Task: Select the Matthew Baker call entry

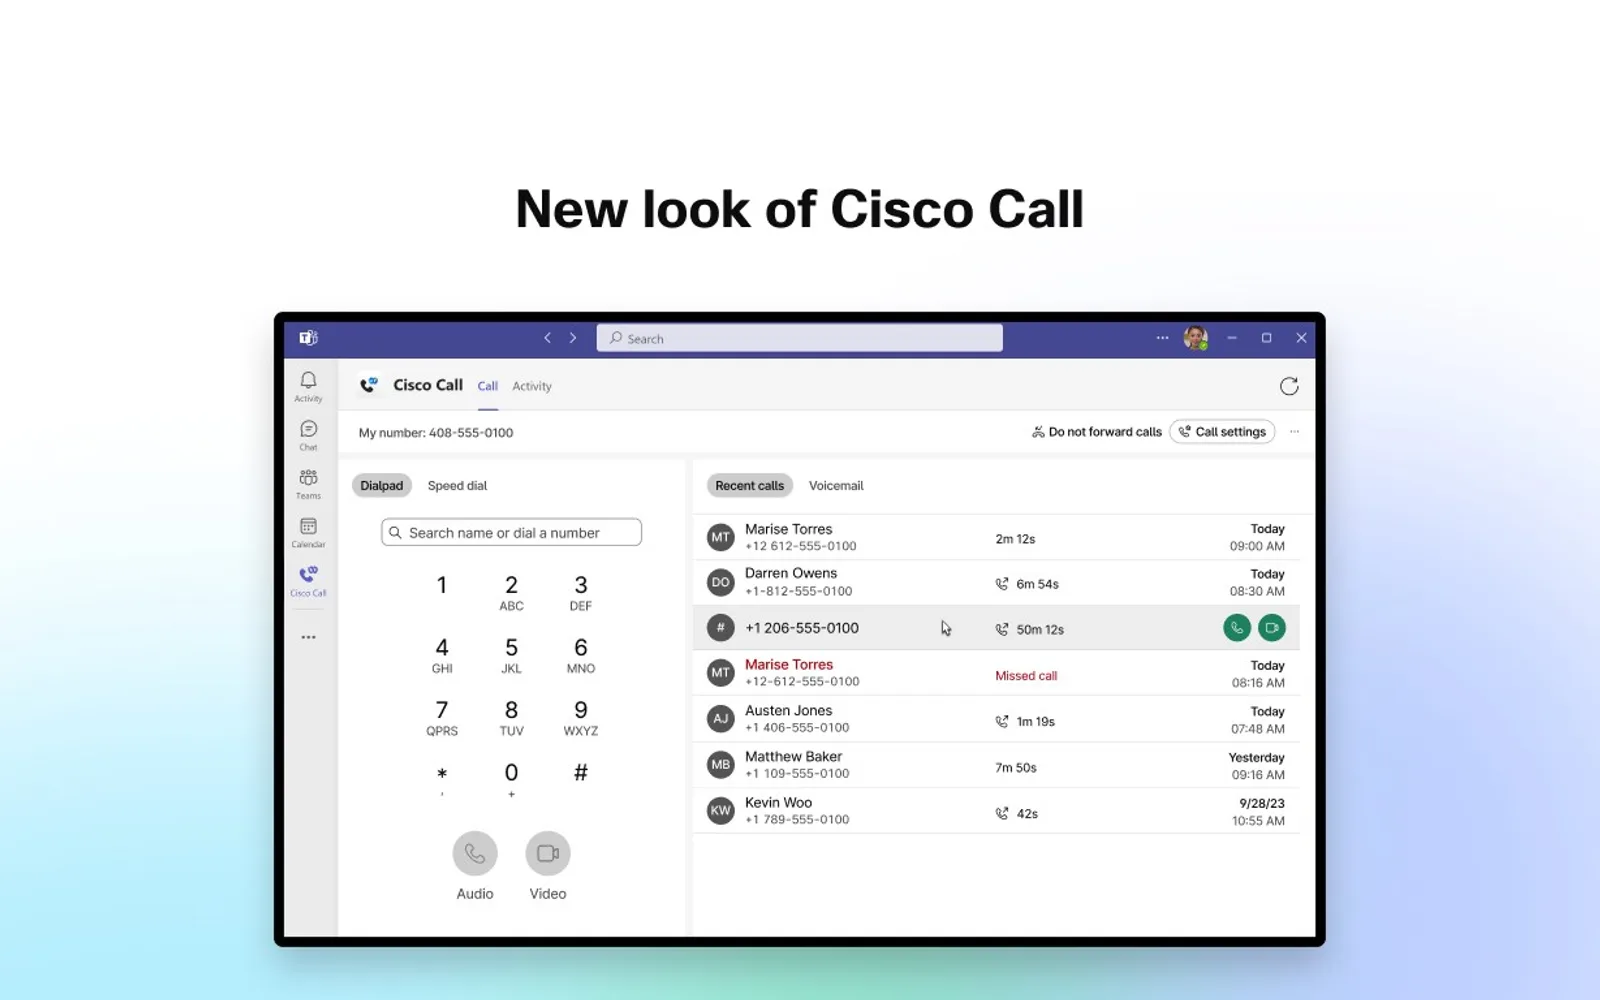Action: [x=996, y=766]
